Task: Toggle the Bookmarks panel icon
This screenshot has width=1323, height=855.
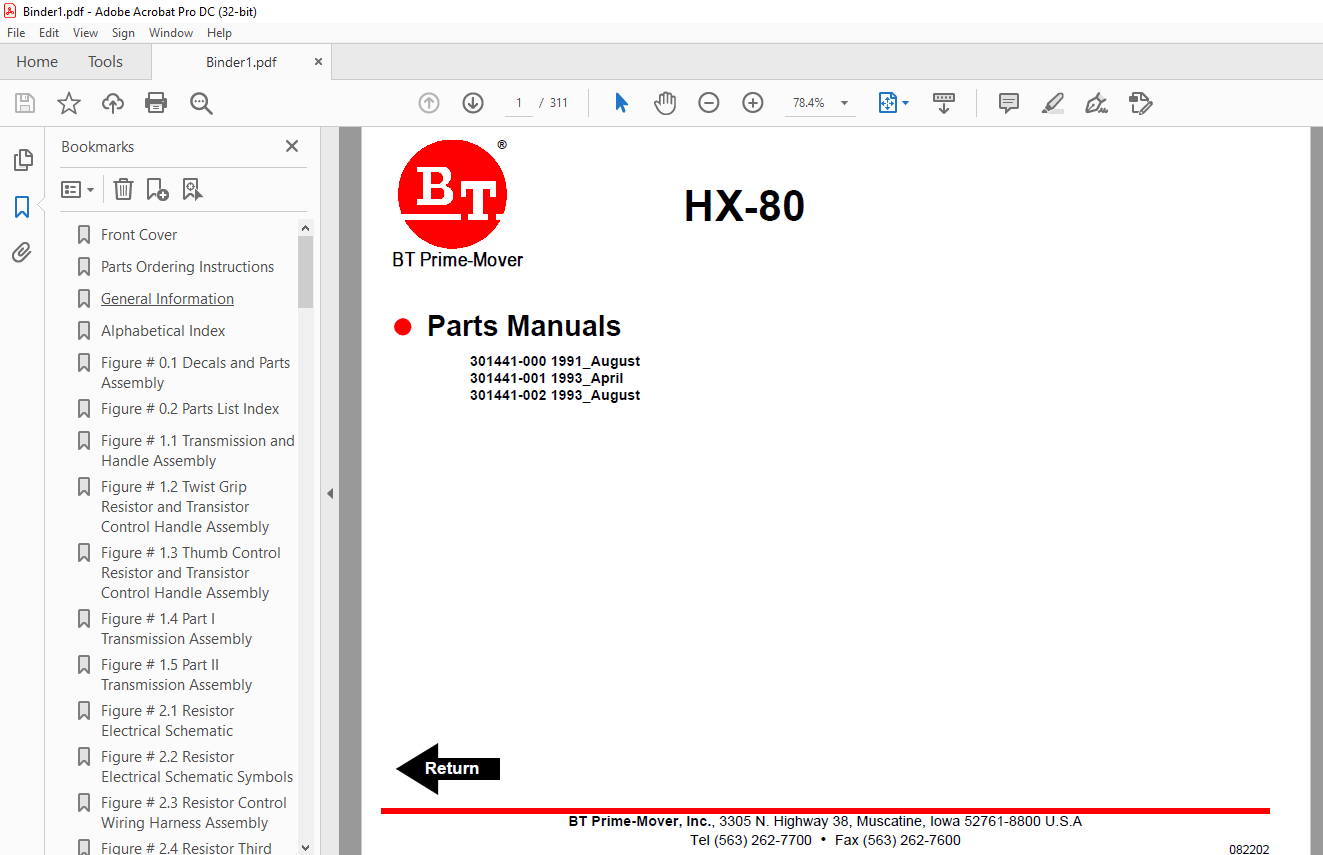Action: (x=22, y=207)
